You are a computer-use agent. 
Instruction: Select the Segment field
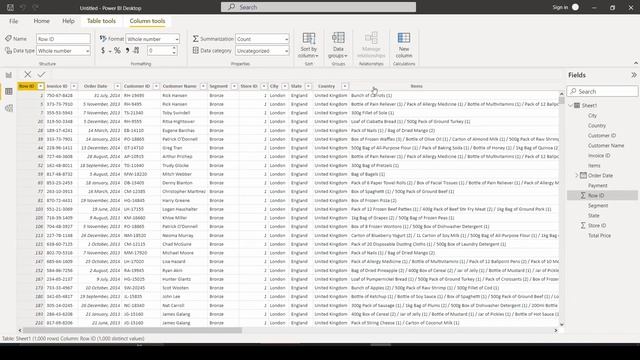point(598,205)
